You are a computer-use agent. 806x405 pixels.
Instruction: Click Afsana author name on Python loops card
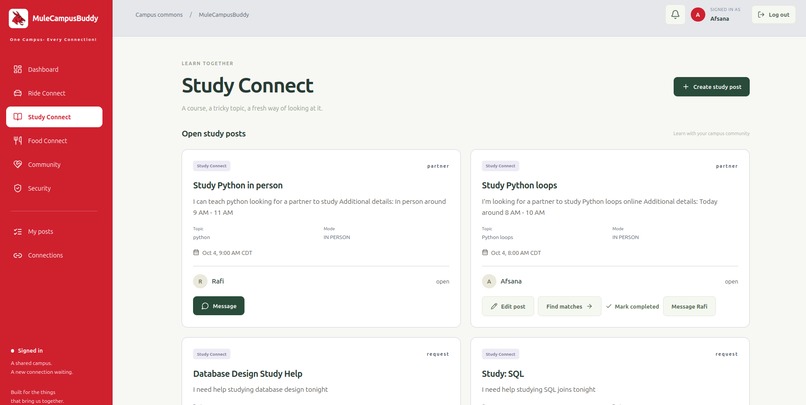tap(511, 281)
